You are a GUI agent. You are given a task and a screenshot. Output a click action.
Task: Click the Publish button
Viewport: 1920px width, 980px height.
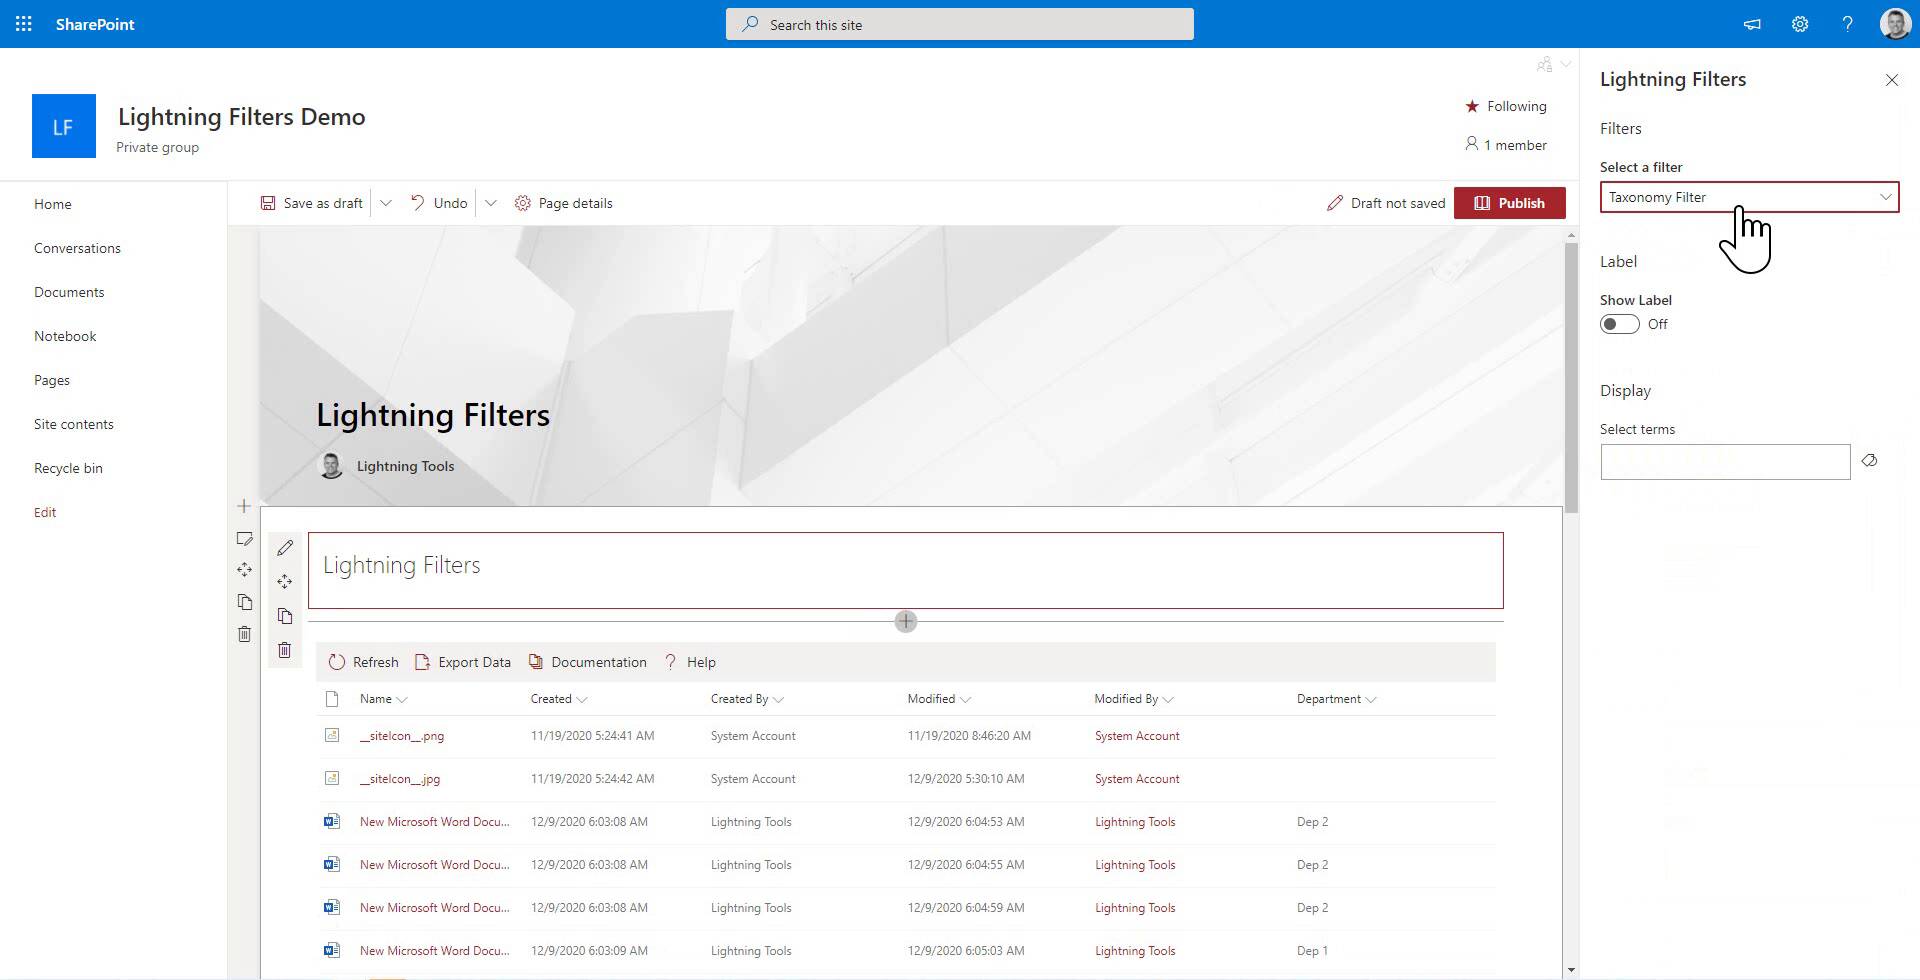coord(1509,203)
